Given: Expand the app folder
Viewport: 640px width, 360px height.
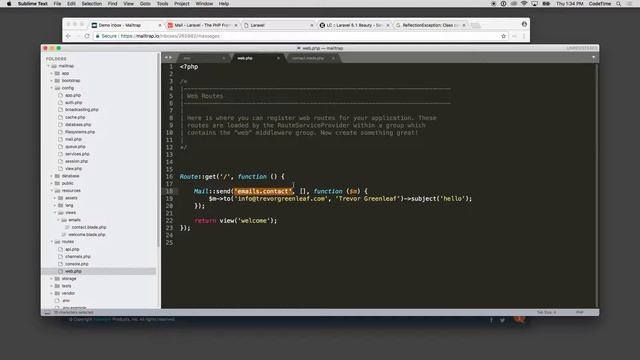Looking at the screenshot, I should coord(52,73).
